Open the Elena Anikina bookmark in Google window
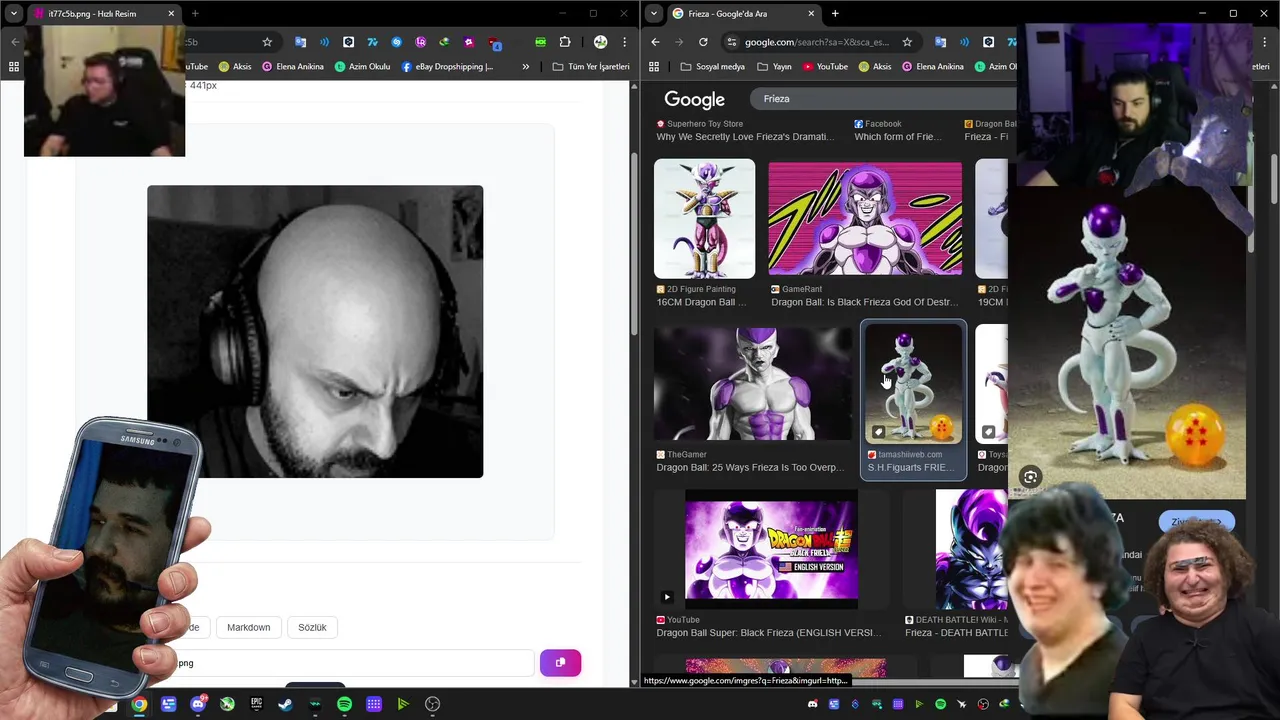This screenshot has height=720, width=1280. [932, 67]
